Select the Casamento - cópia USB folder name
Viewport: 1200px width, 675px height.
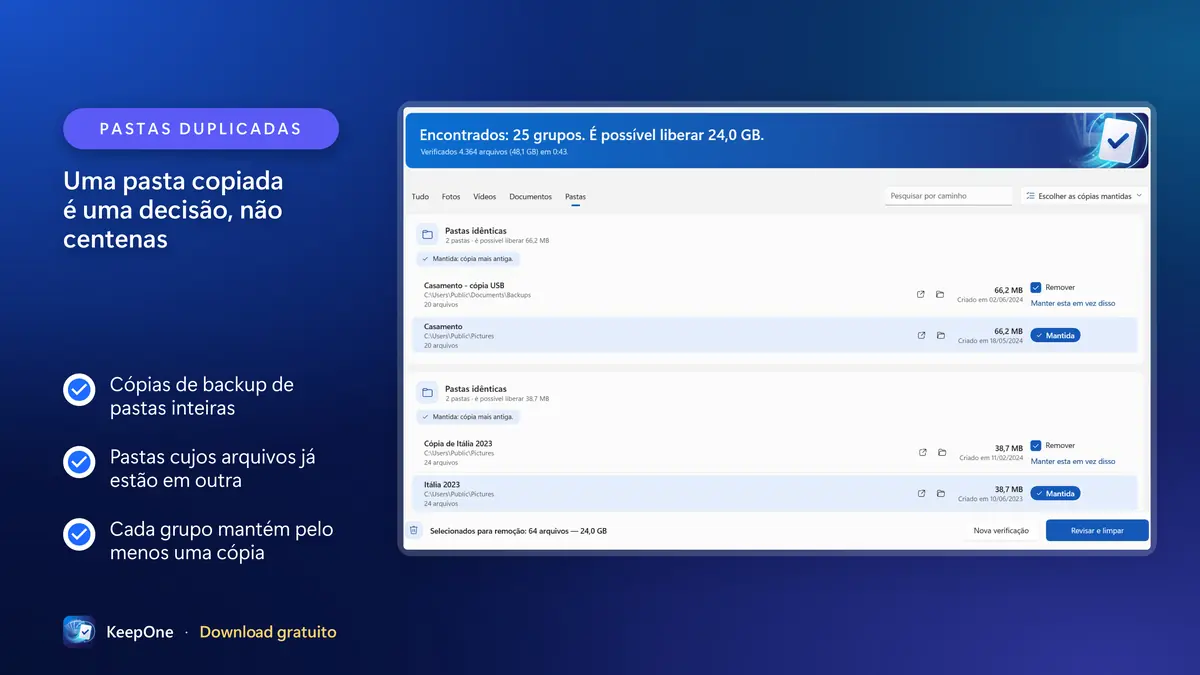[x=464, y=285]
